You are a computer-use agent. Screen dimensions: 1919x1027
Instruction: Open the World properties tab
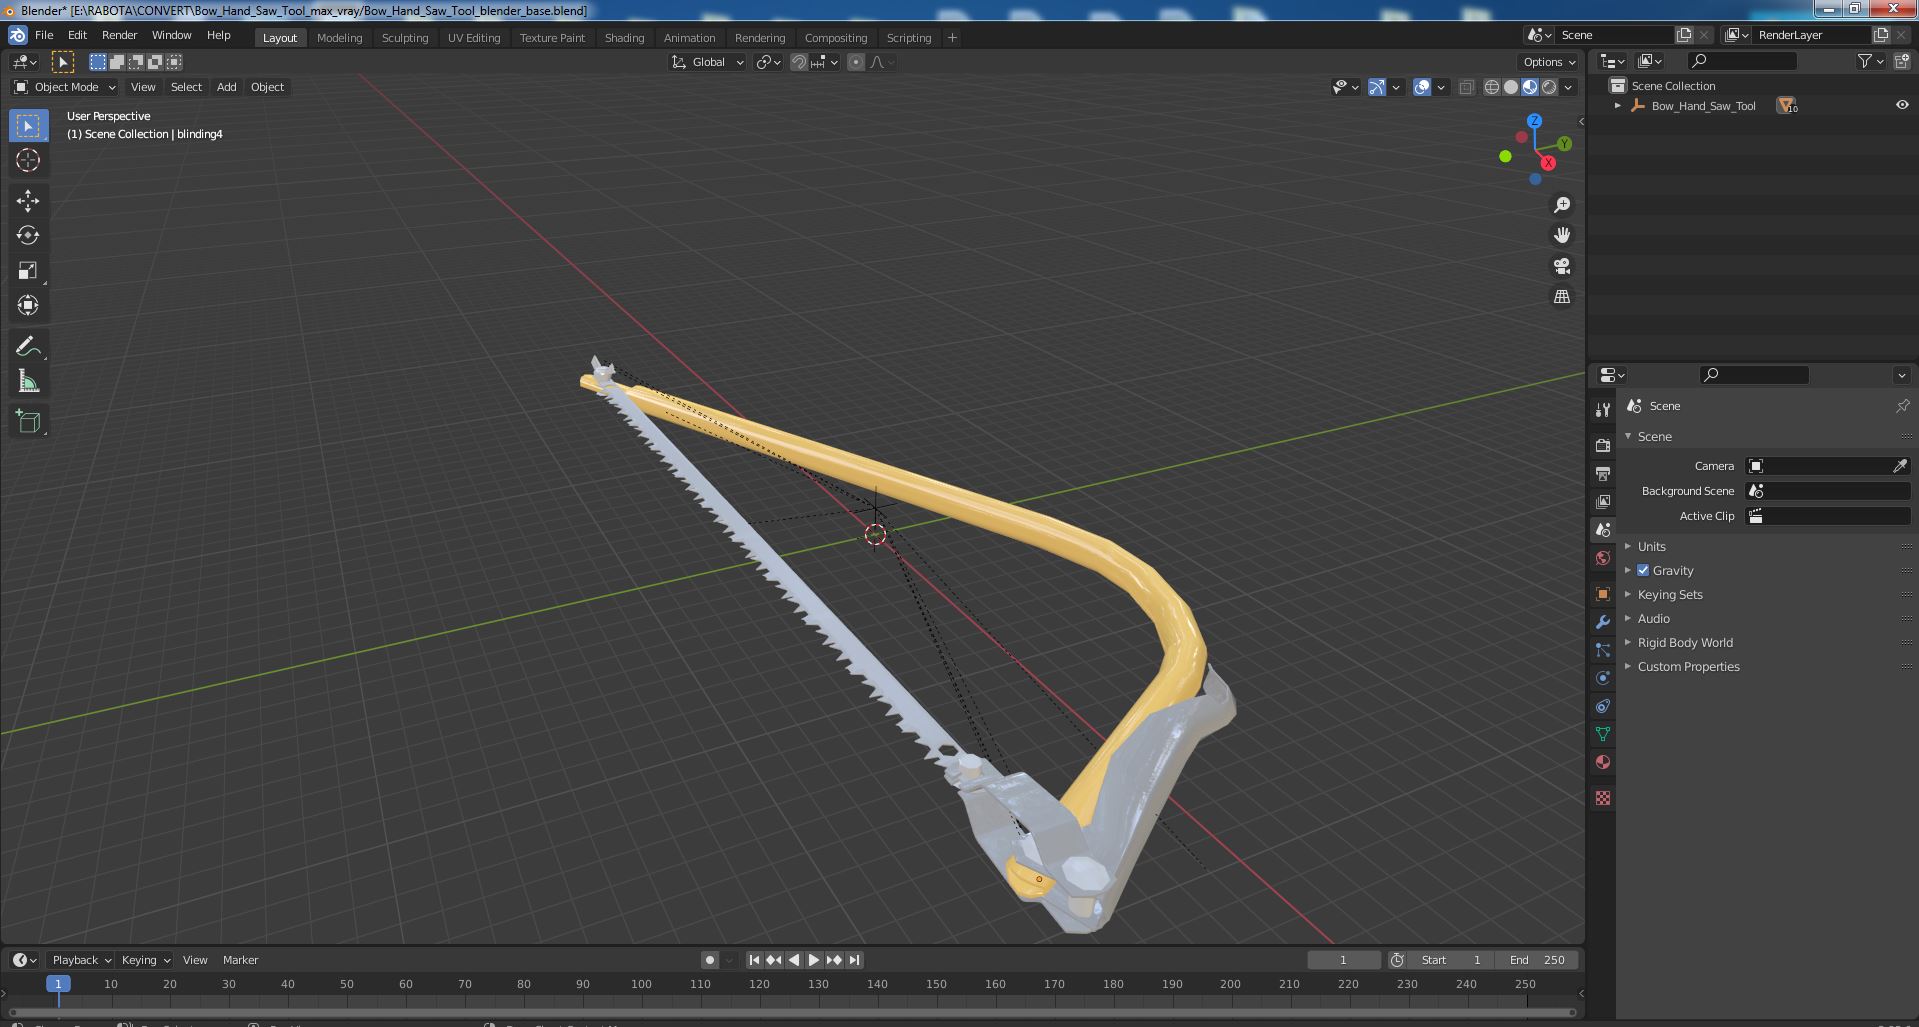click(1603, 558)
